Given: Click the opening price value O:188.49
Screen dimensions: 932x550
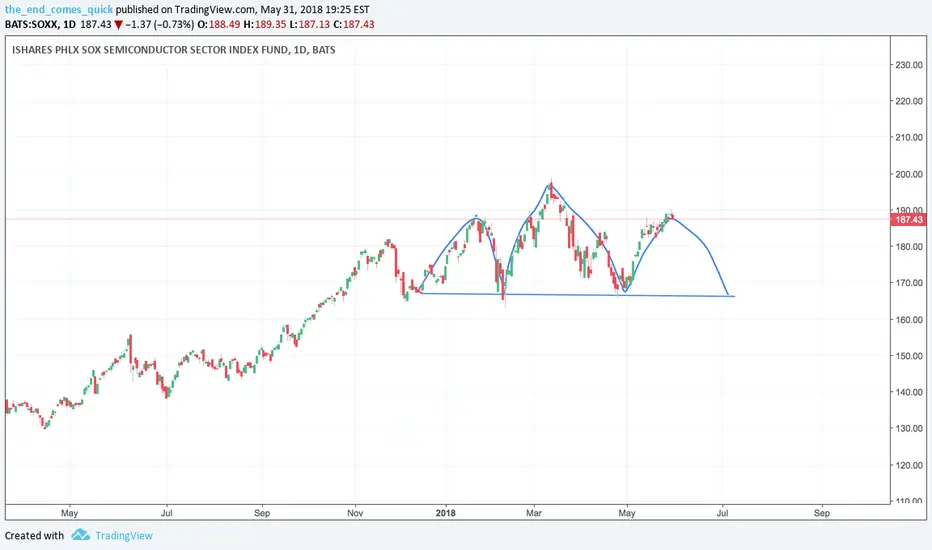Looking at the screenshot, I should 219,24.
